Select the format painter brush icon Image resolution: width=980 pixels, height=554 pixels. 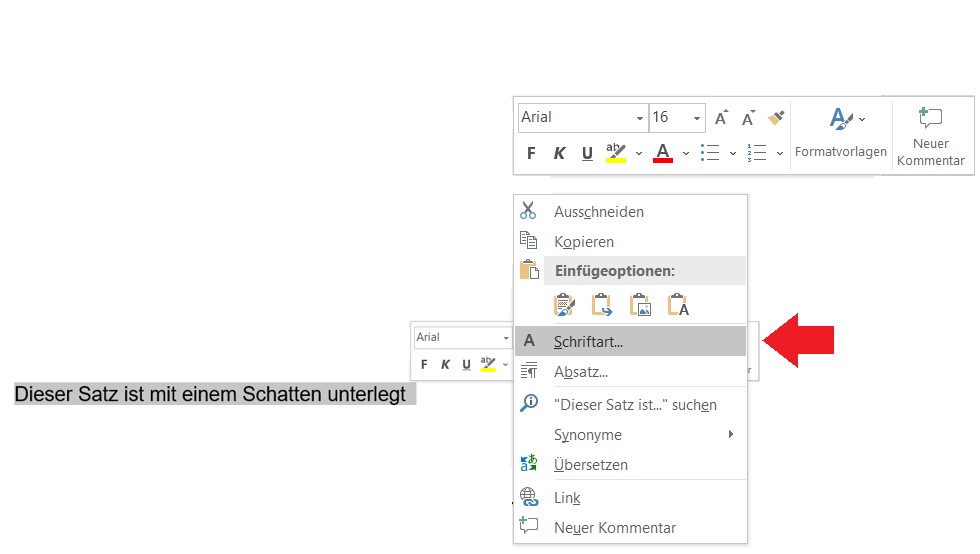point(776,118)
